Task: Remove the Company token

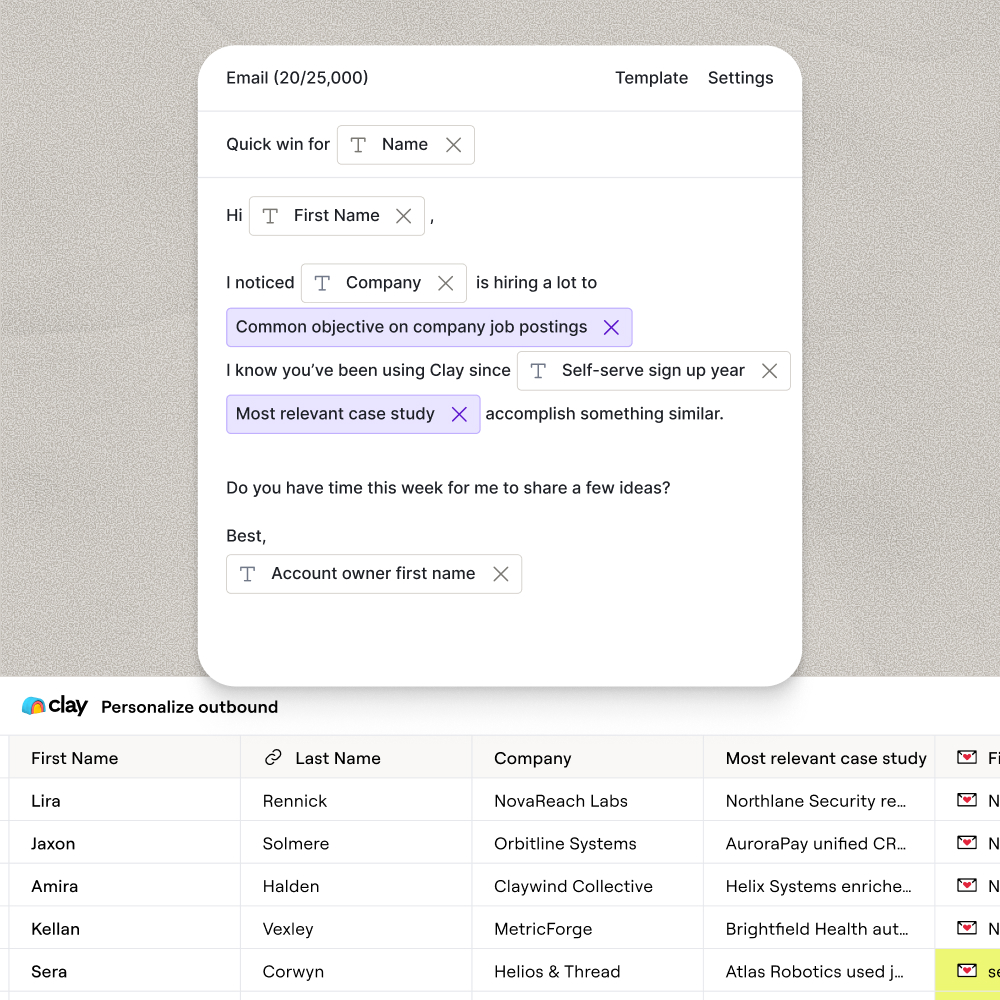Action: [x=446, y=283]
